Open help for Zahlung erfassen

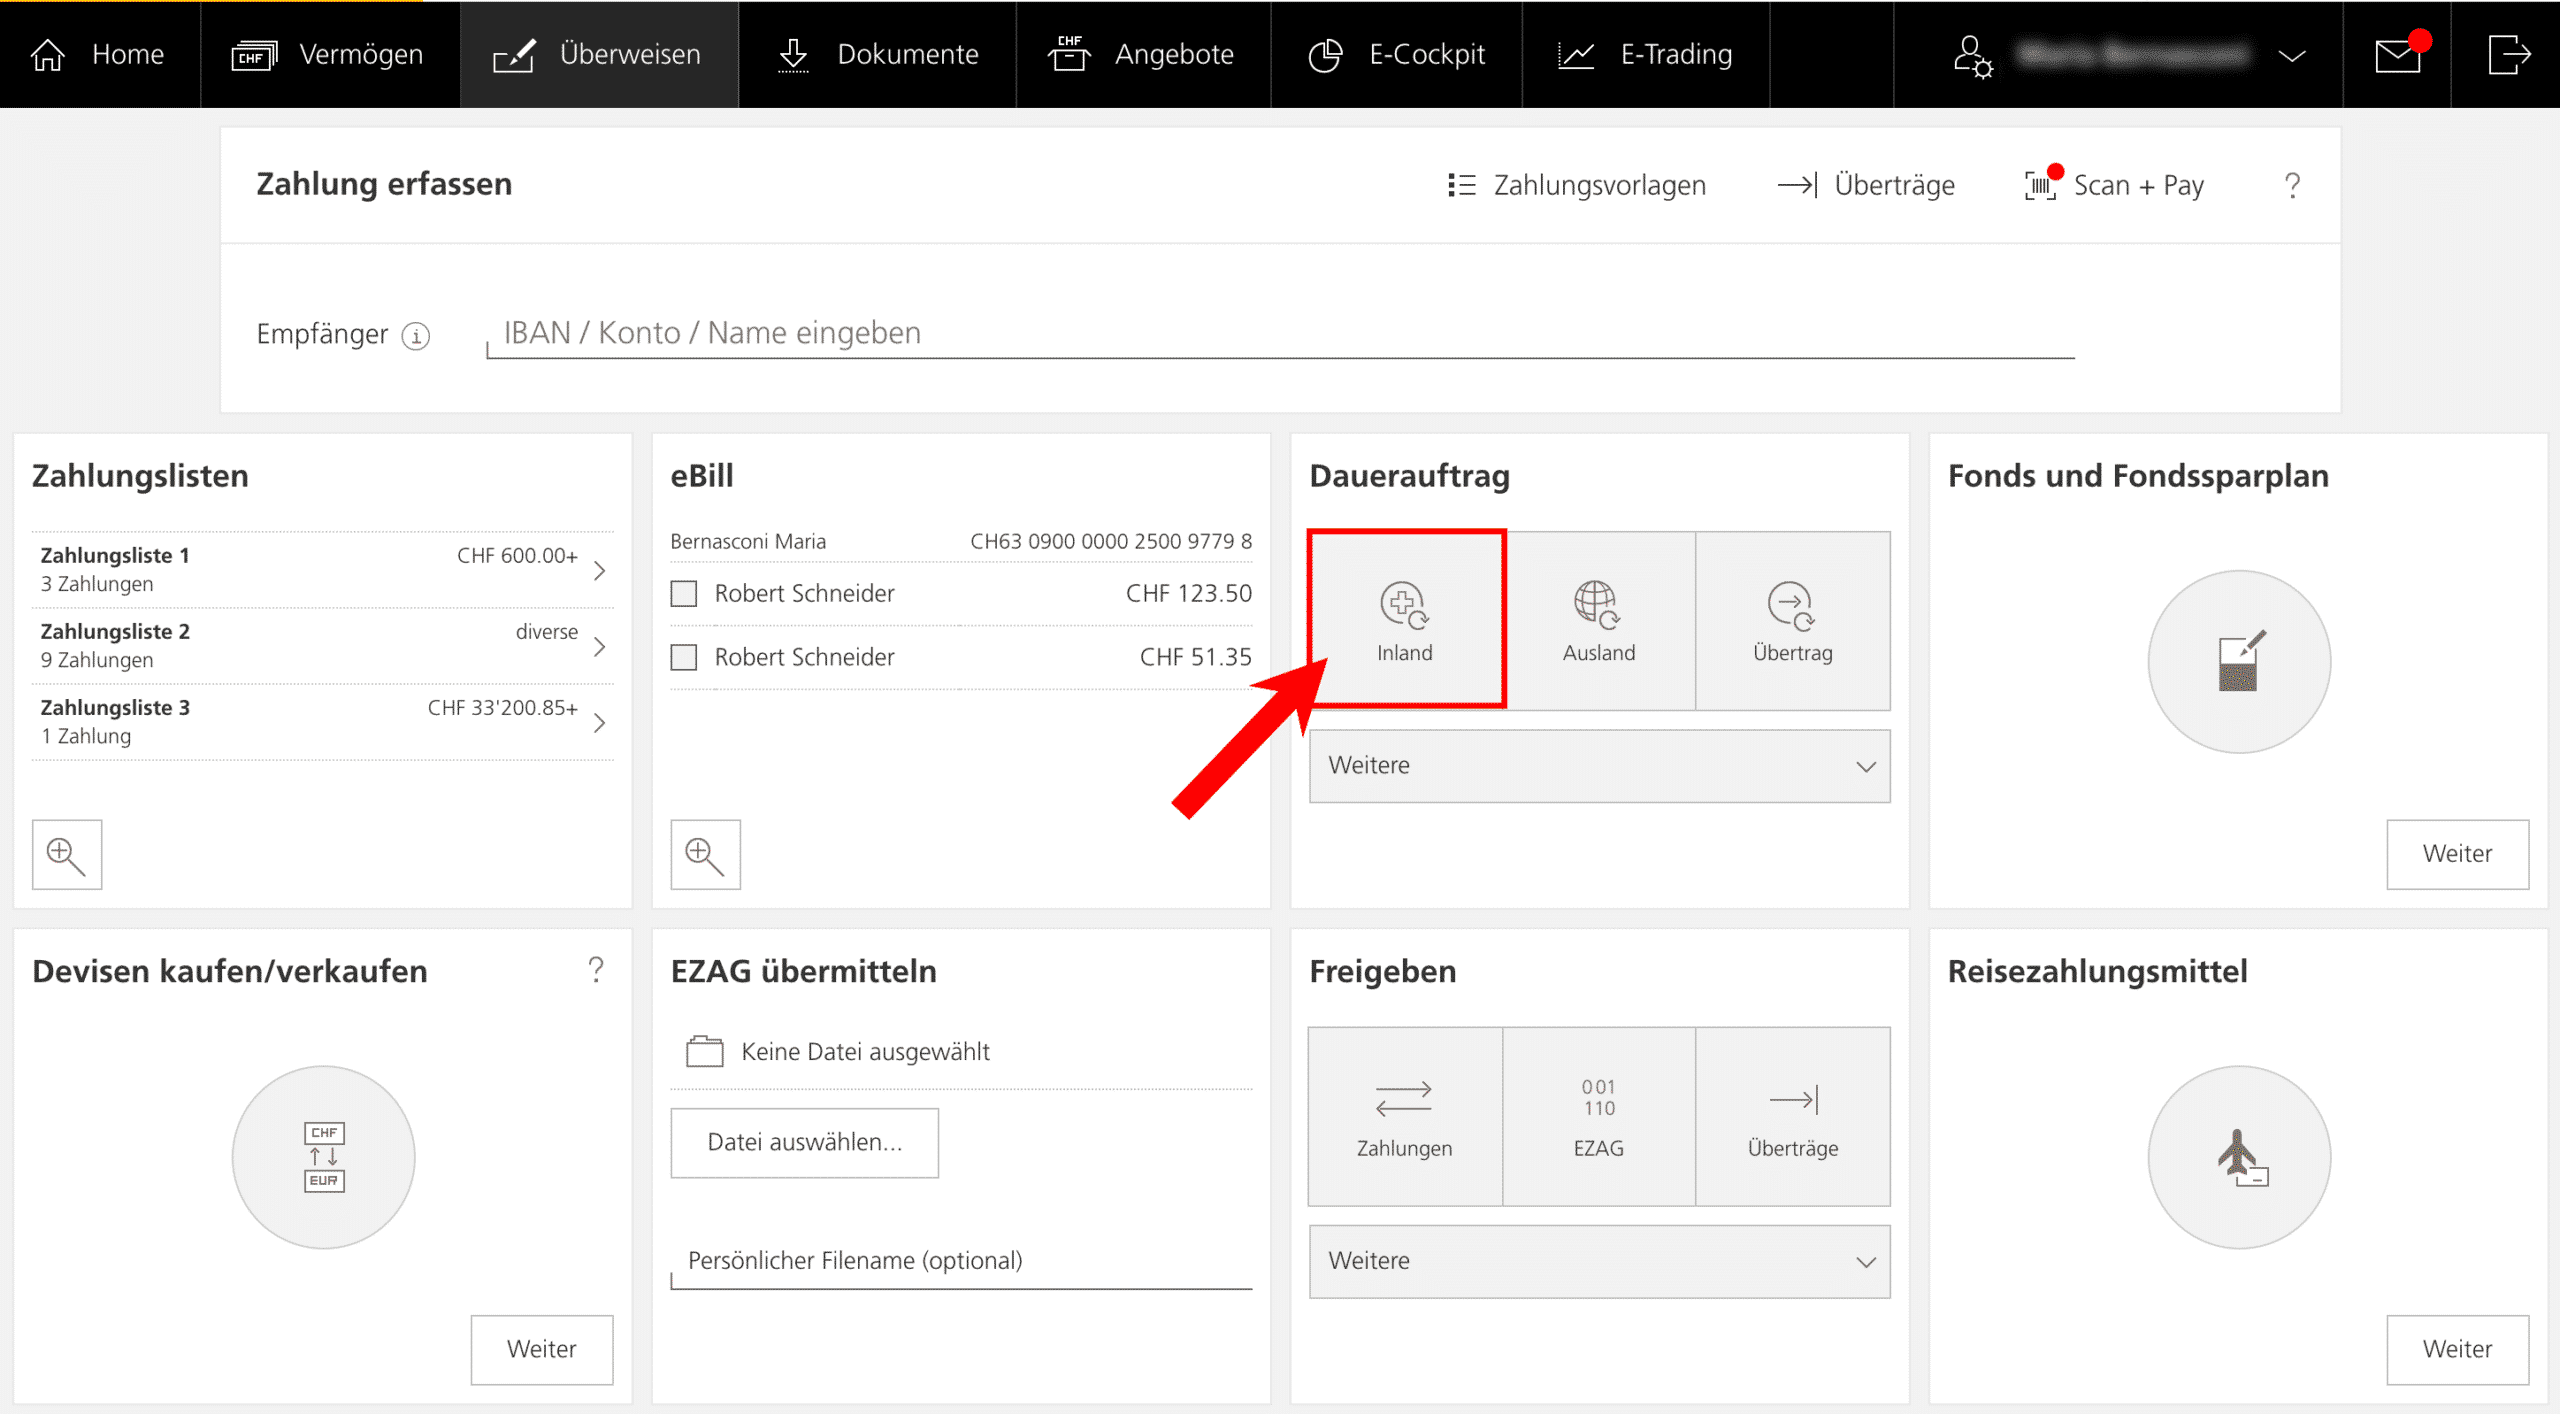tap(2292, 185)
